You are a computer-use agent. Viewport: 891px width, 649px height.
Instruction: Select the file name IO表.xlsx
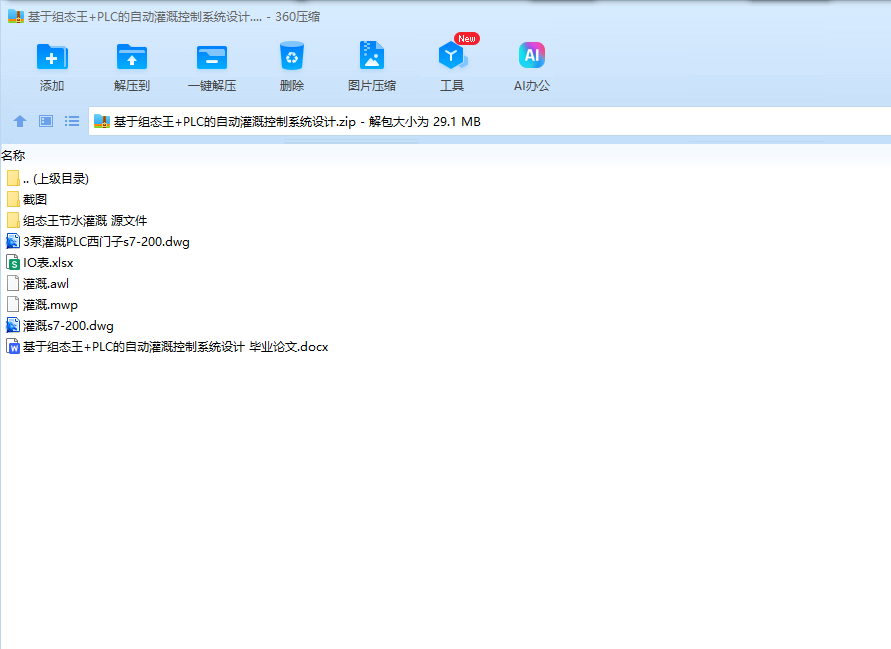[x=48, y=263]
